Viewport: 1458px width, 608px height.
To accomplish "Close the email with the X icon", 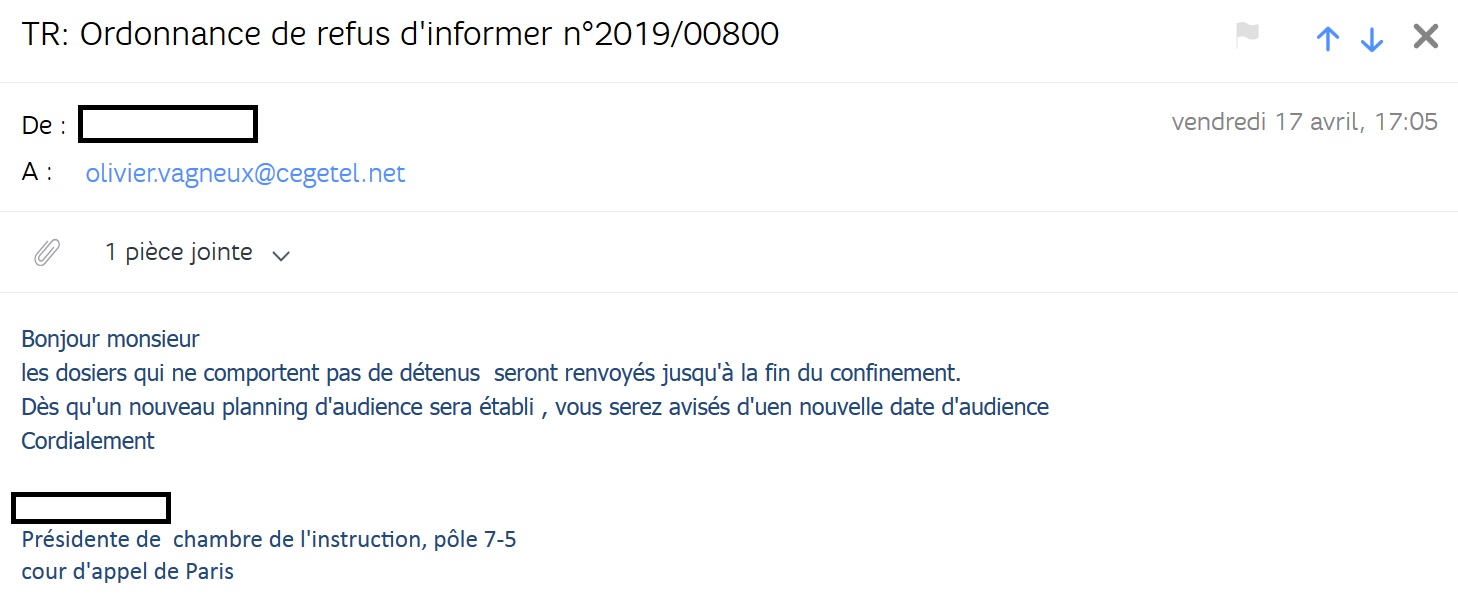I will click(1425, 37).
